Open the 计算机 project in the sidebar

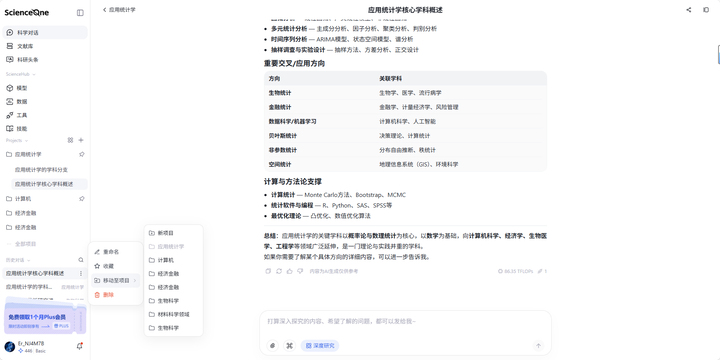[23, 199]
